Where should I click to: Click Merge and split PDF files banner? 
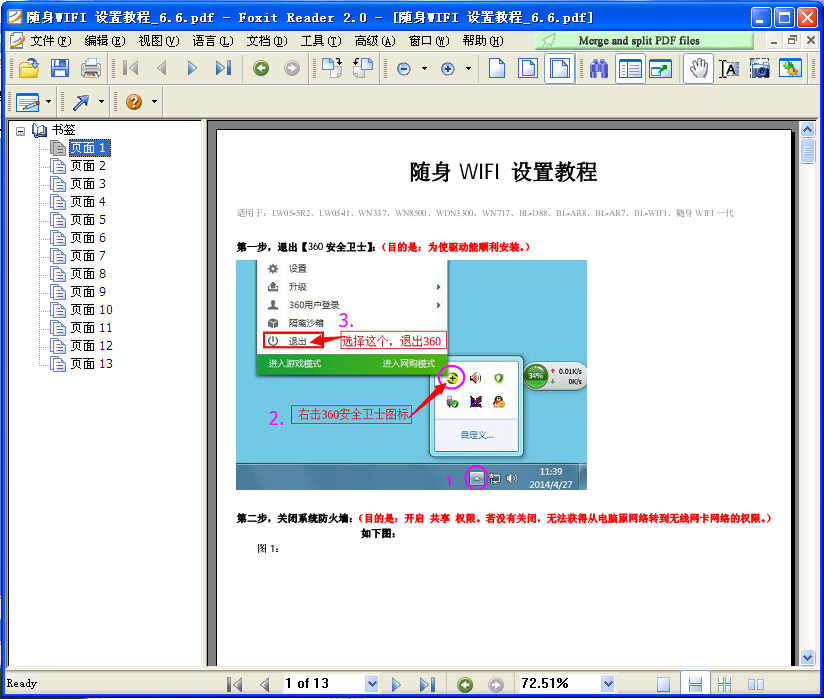pos(644,40)
